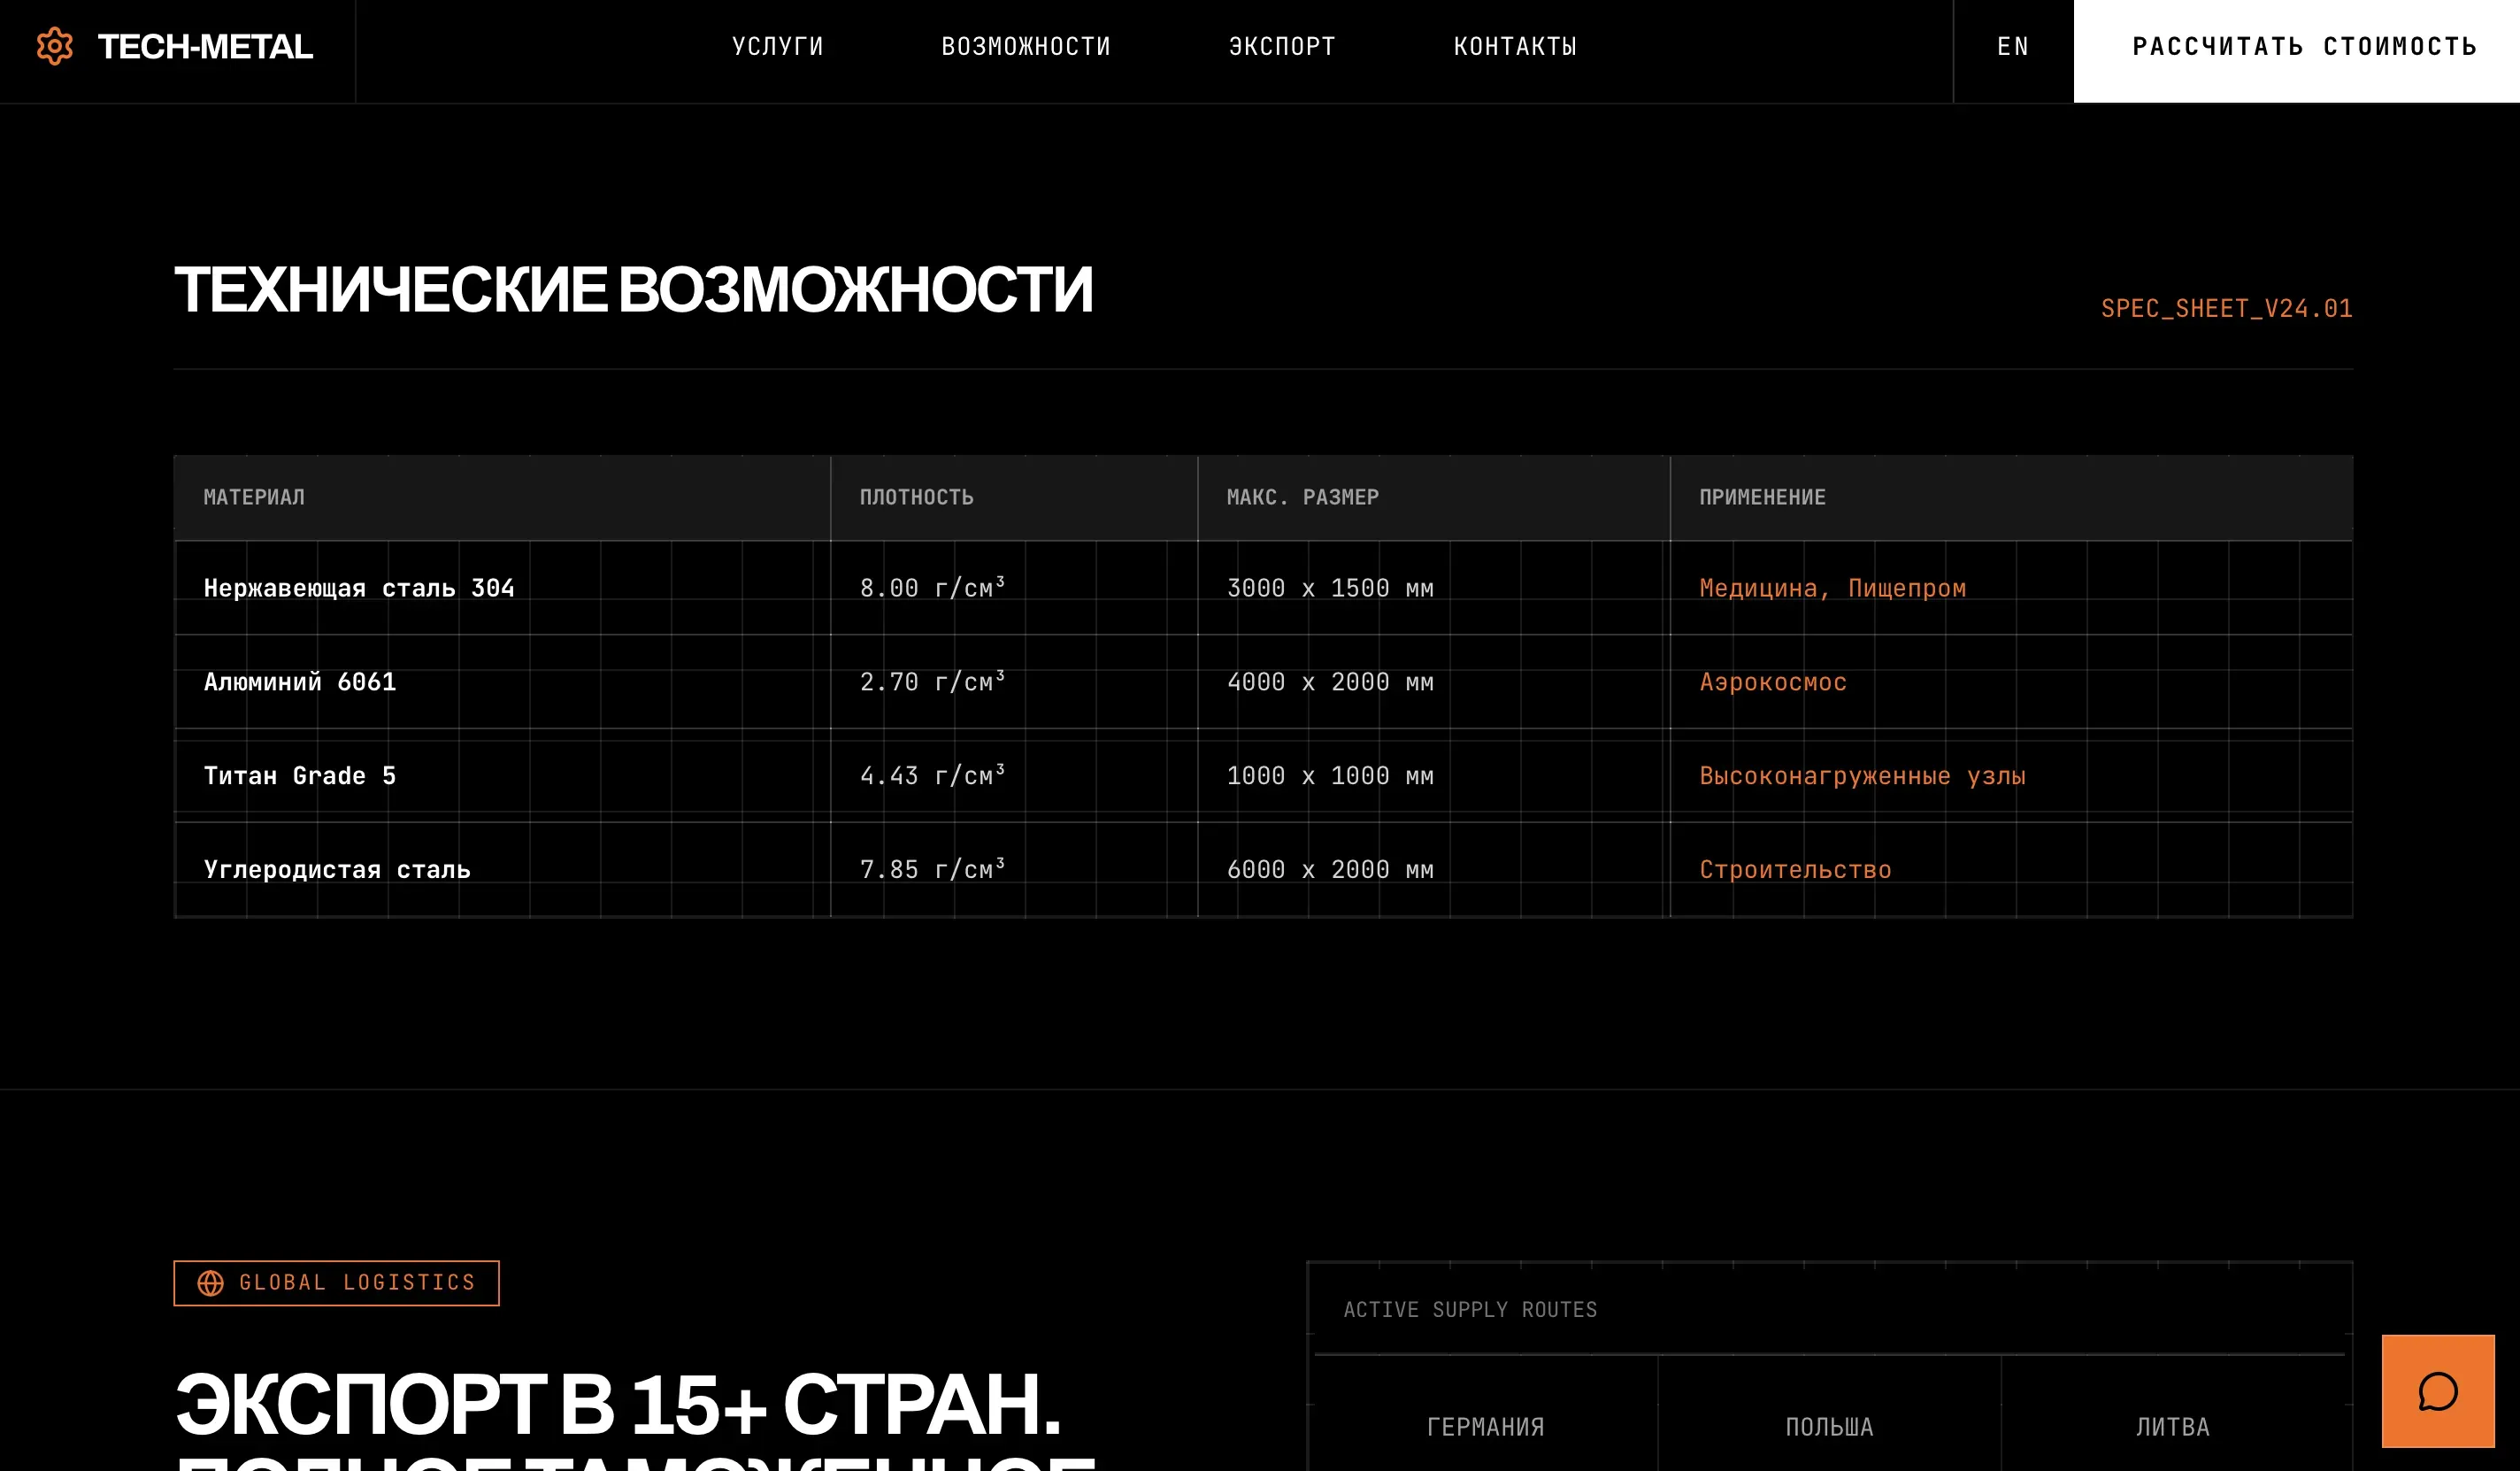Screen dimensions: 2520x1471
Task: Switch language to EN
Action: pyautogui.click(x=2012, y=46)
